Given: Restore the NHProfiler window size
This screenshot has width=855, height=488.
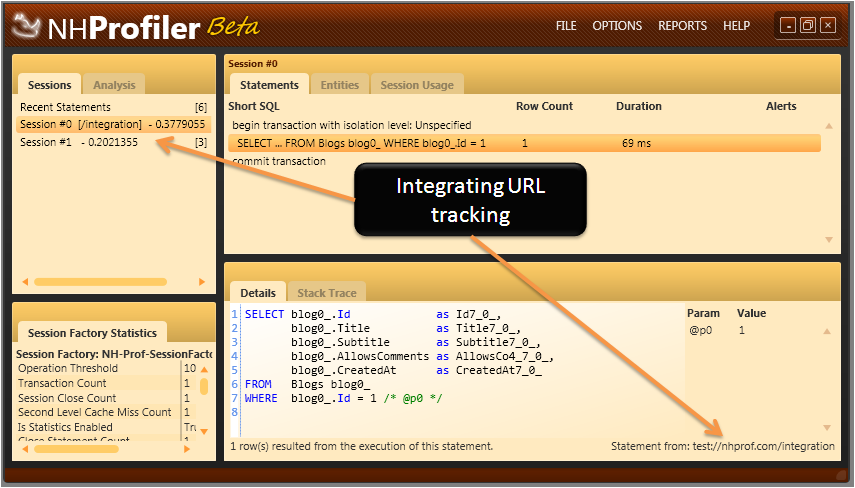Looking at the screenshot, I should [808, 25].
